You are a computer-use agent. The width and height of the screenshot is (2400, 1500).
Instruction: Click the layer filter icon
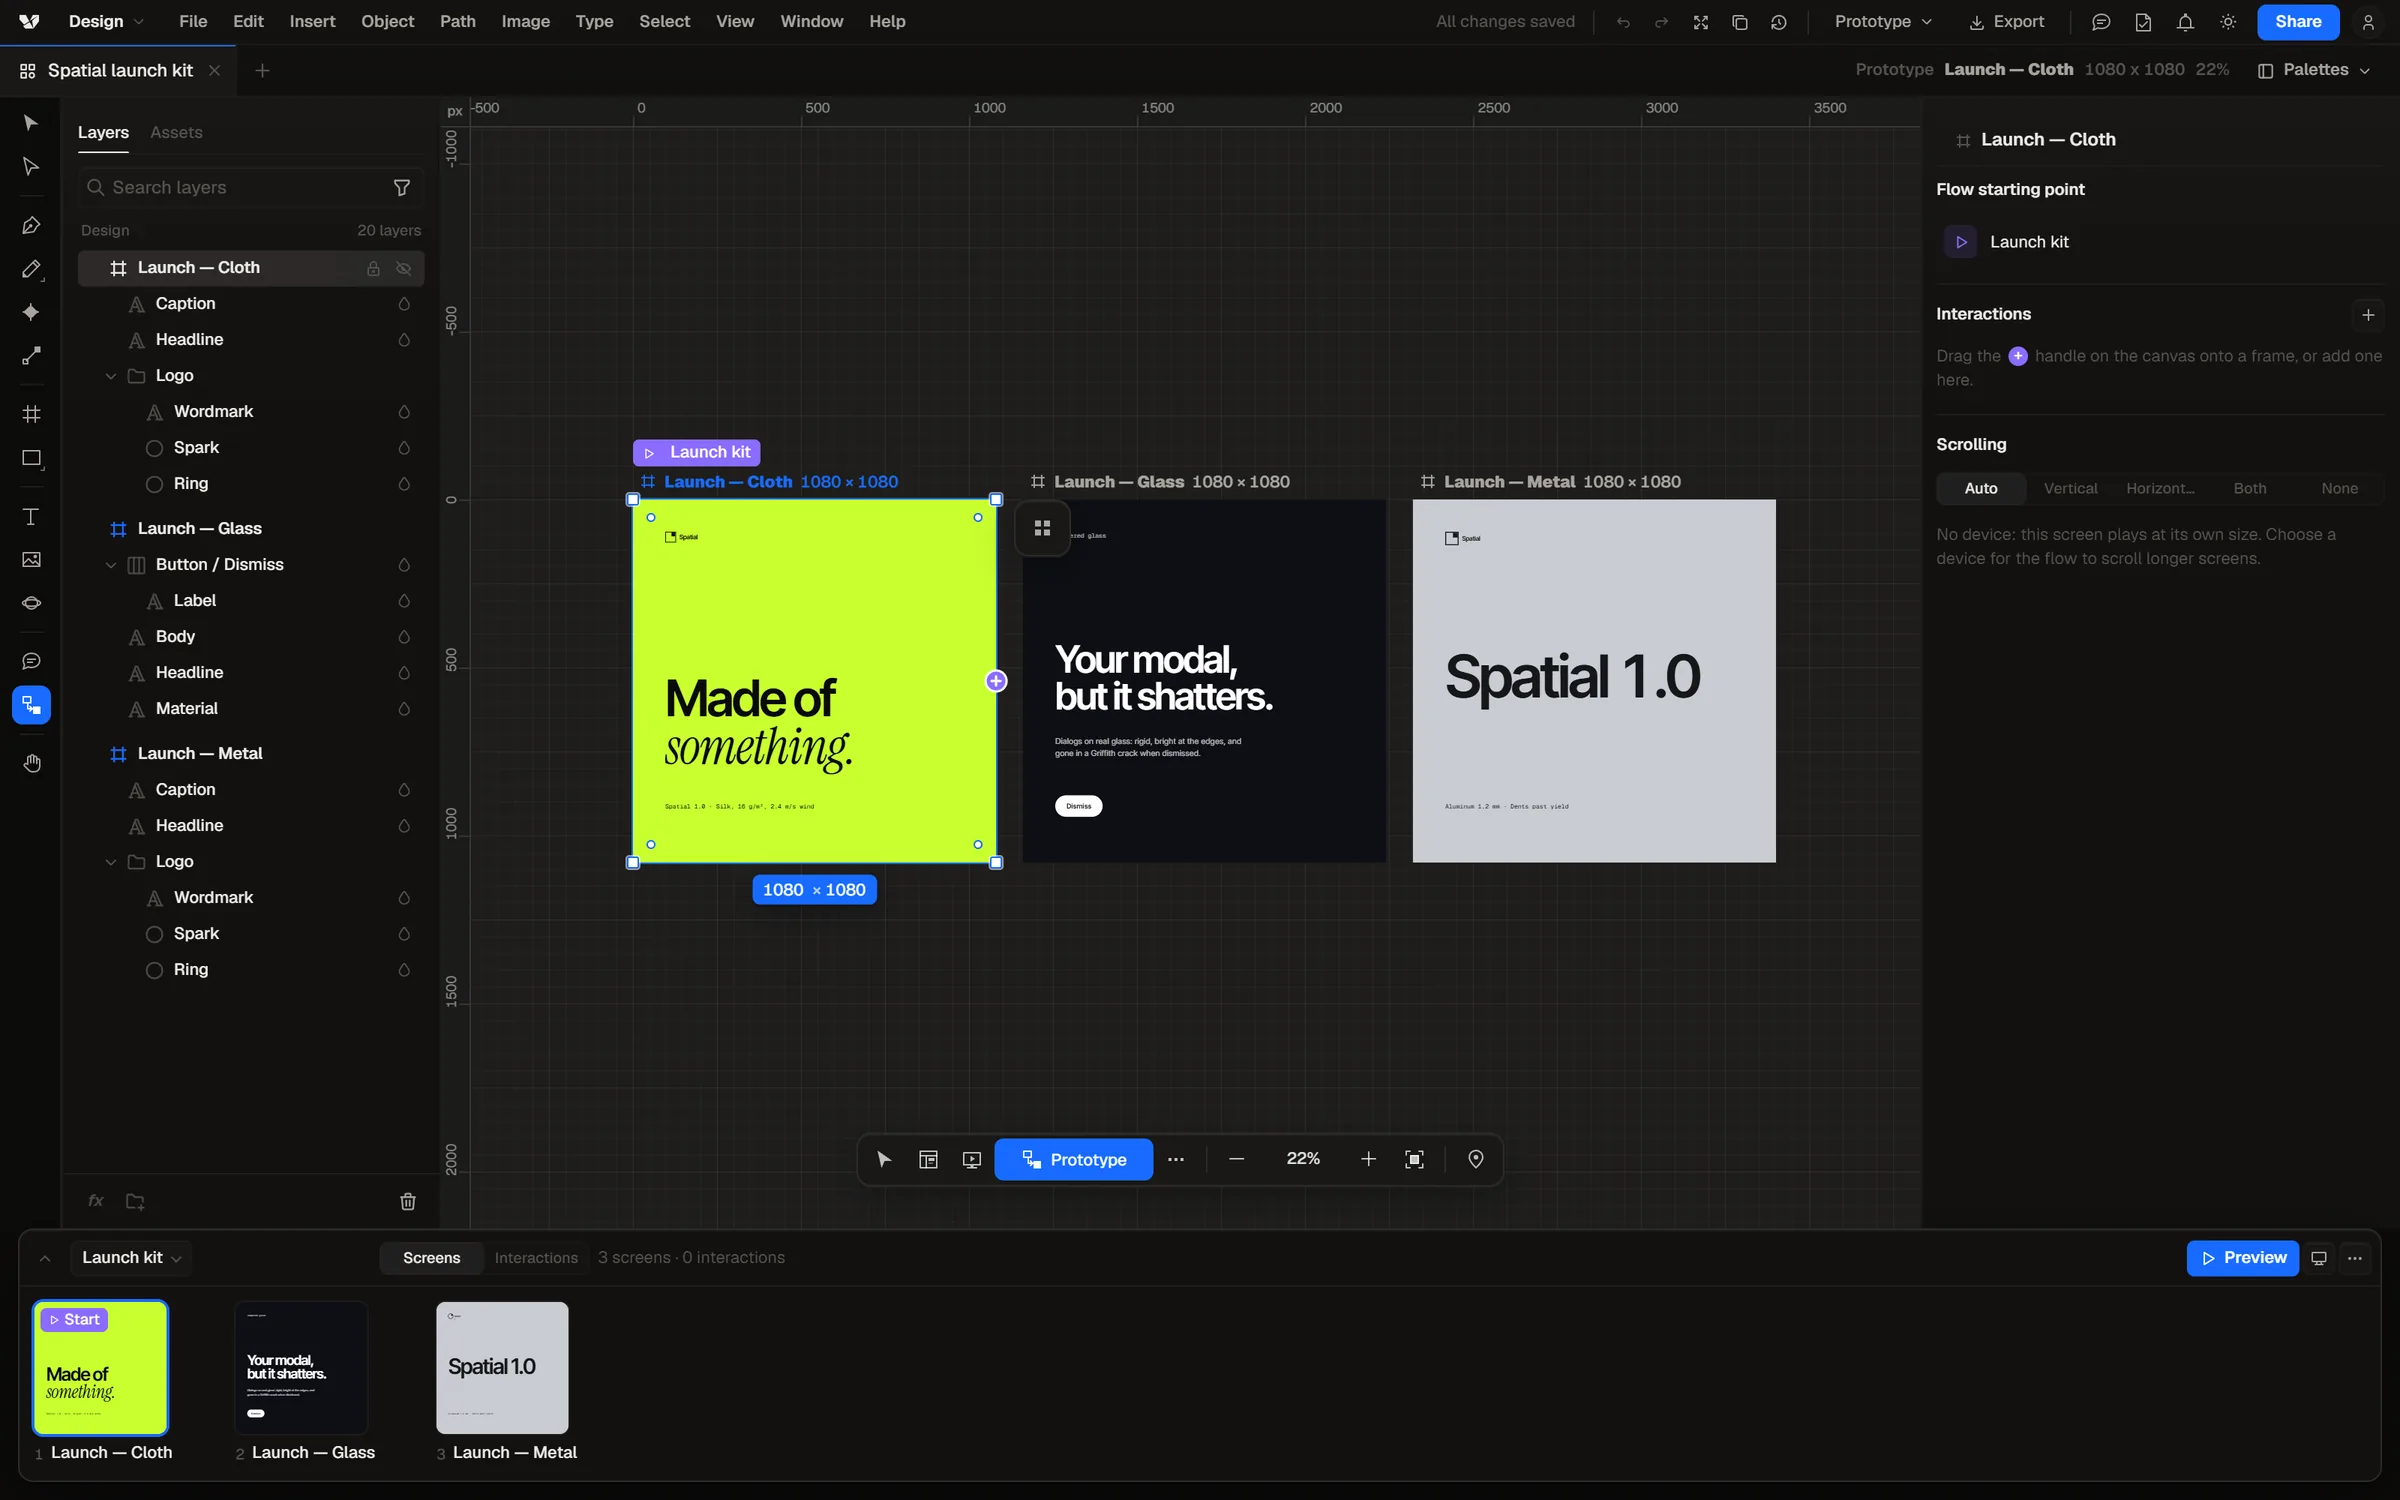[402, 188]
